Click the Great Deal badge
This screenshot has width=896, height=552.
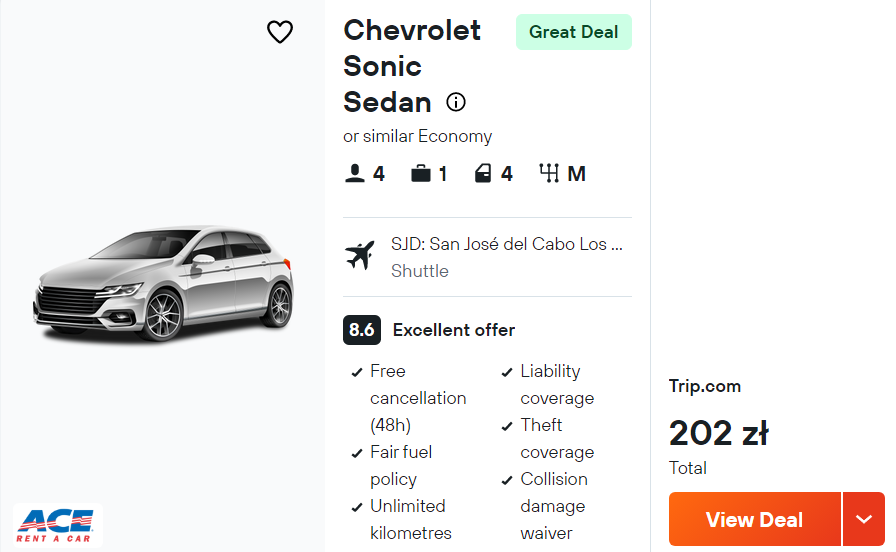[573, 32]
